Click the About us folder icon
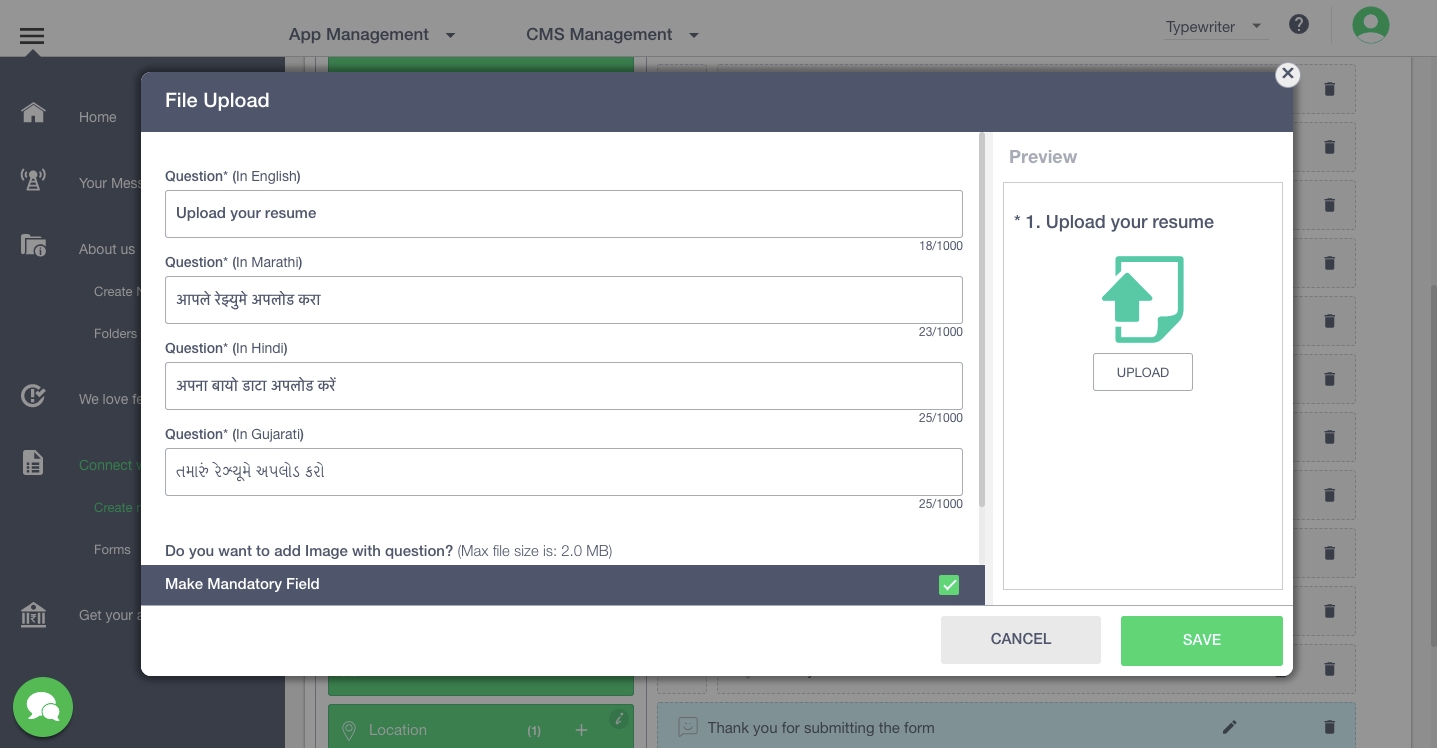Screen dimensions: 1437x748 click(33, 245)
